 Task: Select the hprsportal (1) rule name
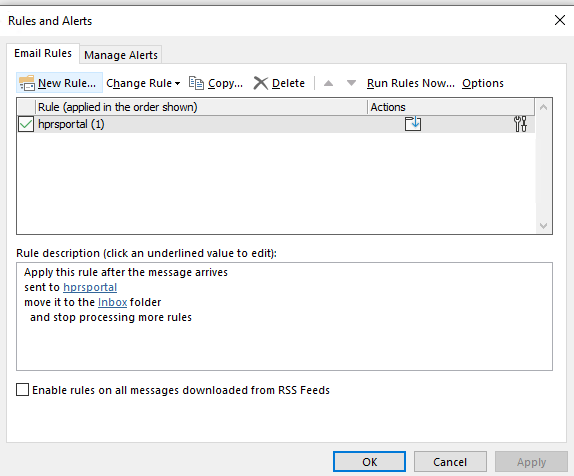click(x=71, y=124)
